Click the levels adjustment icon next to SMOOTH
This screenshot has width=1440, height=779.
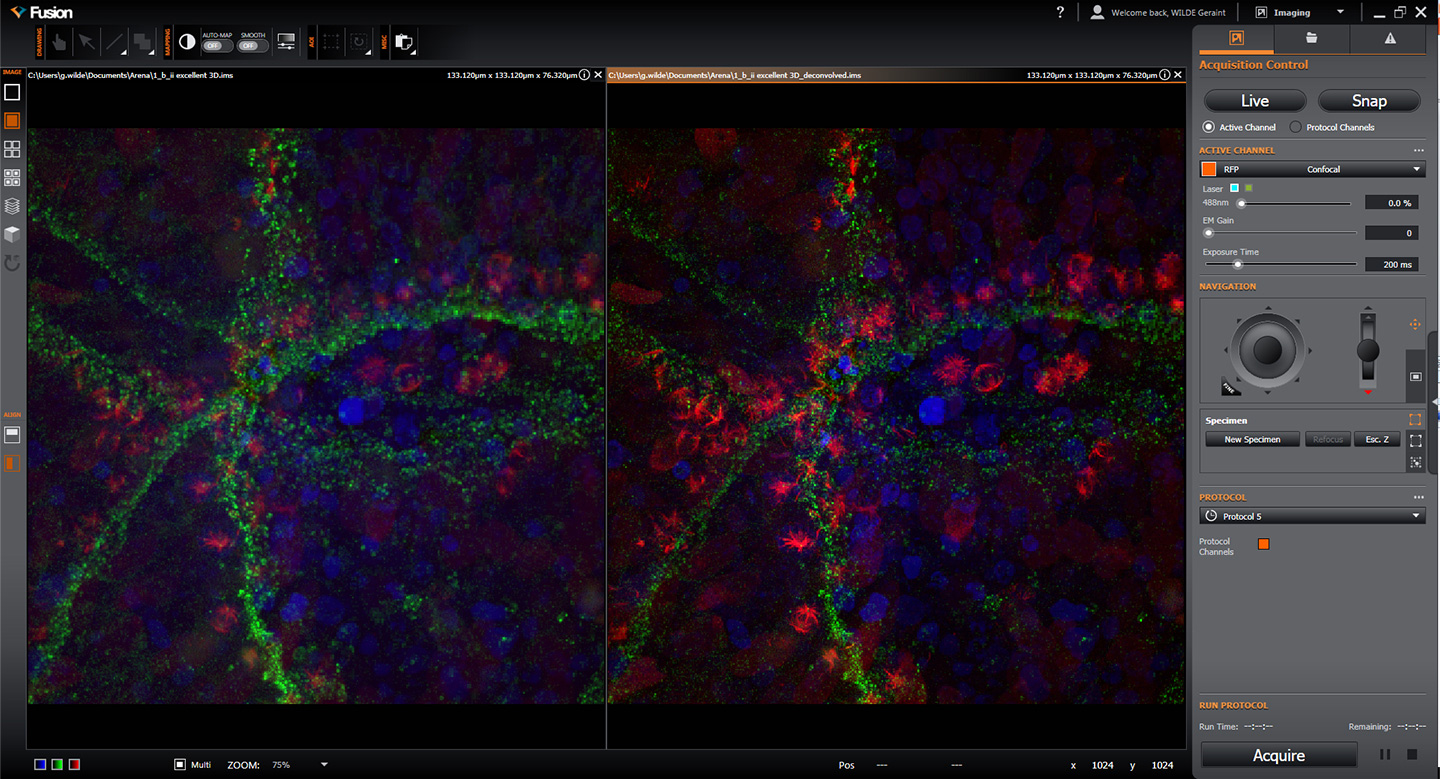point(287,42)
